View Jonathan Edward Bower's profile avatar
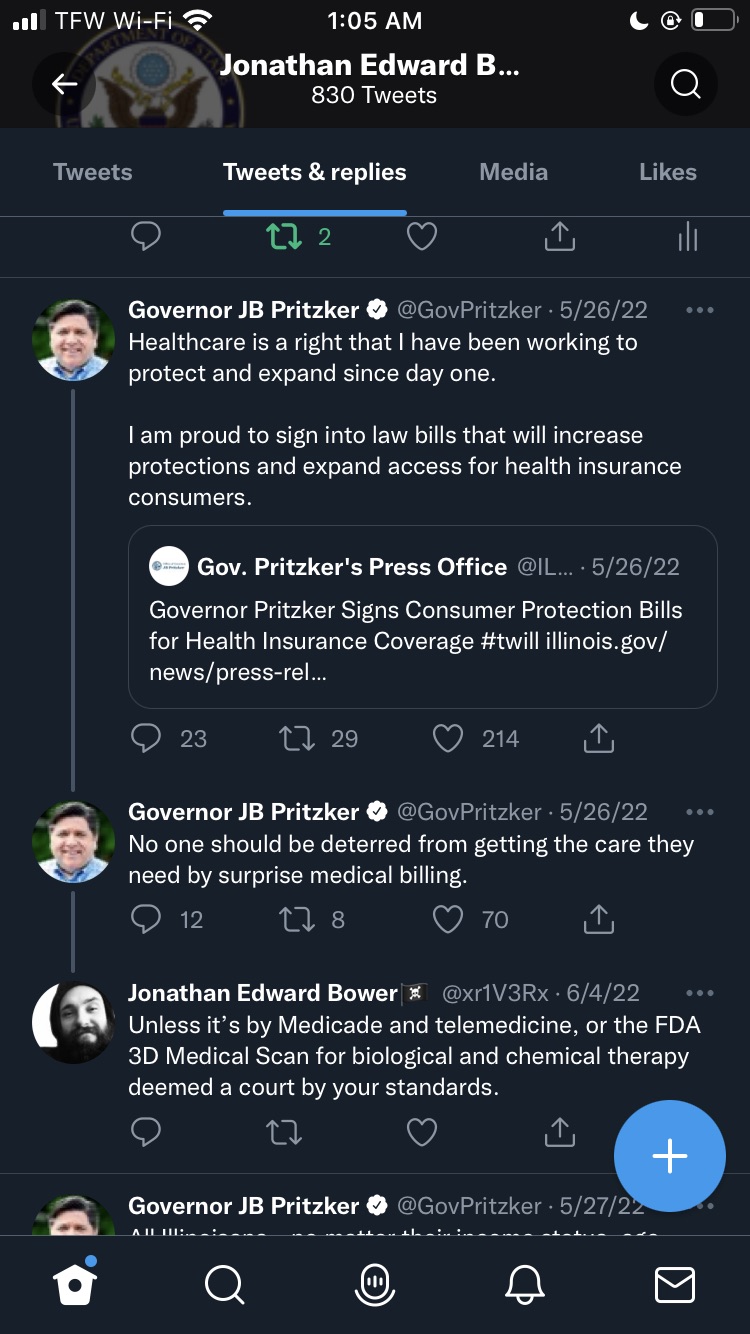 click(x=74, y=1021)
